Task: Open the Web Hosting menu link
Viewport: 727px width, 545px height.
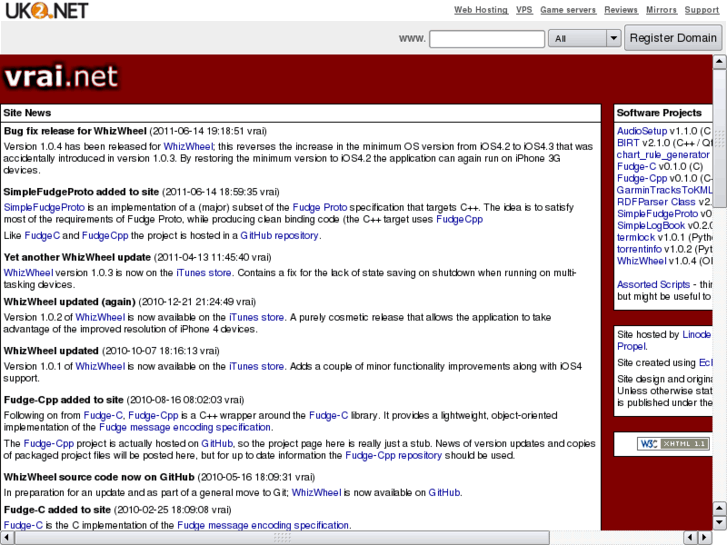Action: (x=481, y=10)
